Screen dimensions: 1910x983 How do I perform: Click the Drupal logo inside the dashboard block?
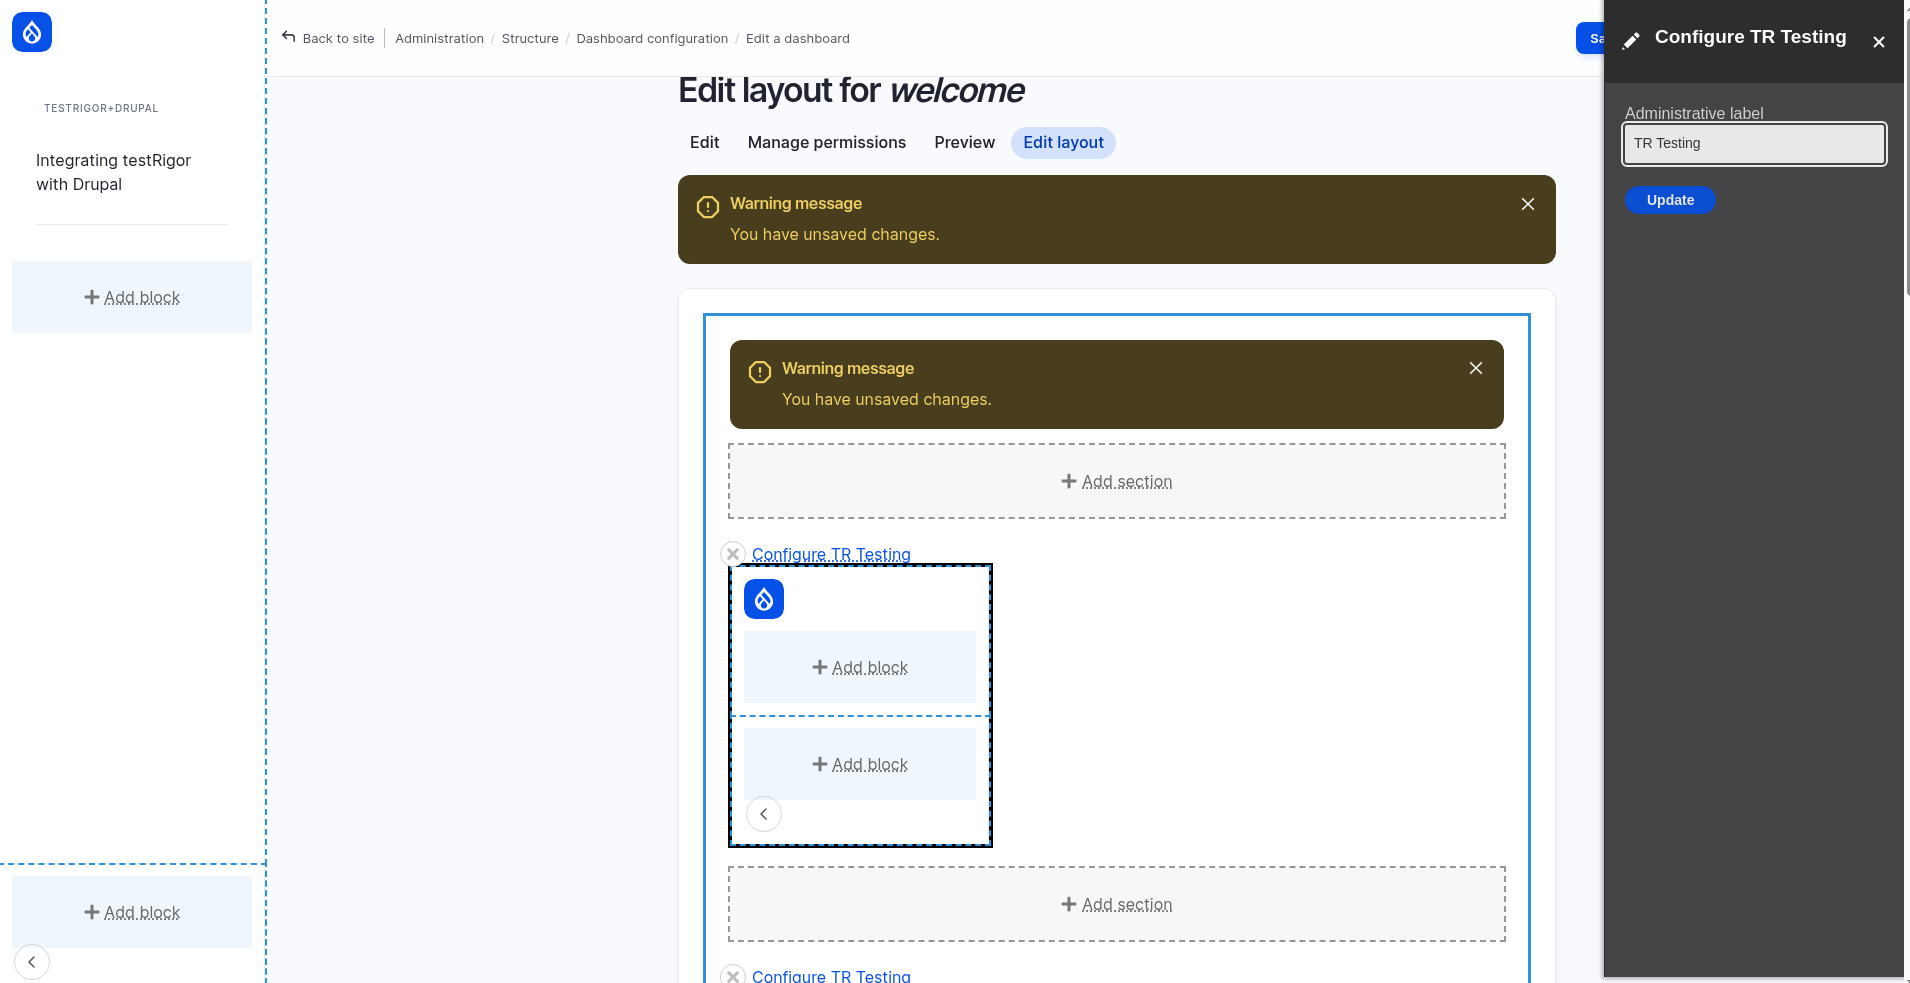pos(763,599)
